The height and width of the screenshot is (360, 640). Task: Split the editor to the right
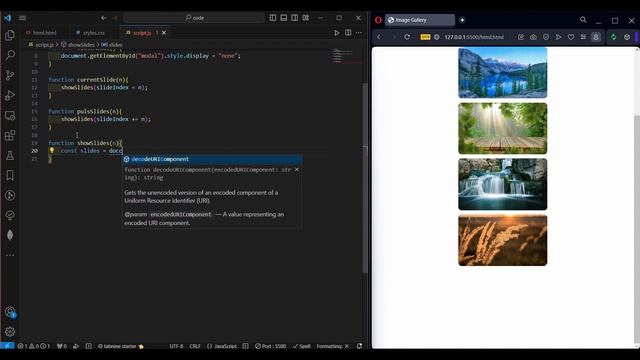click(348, 33)
